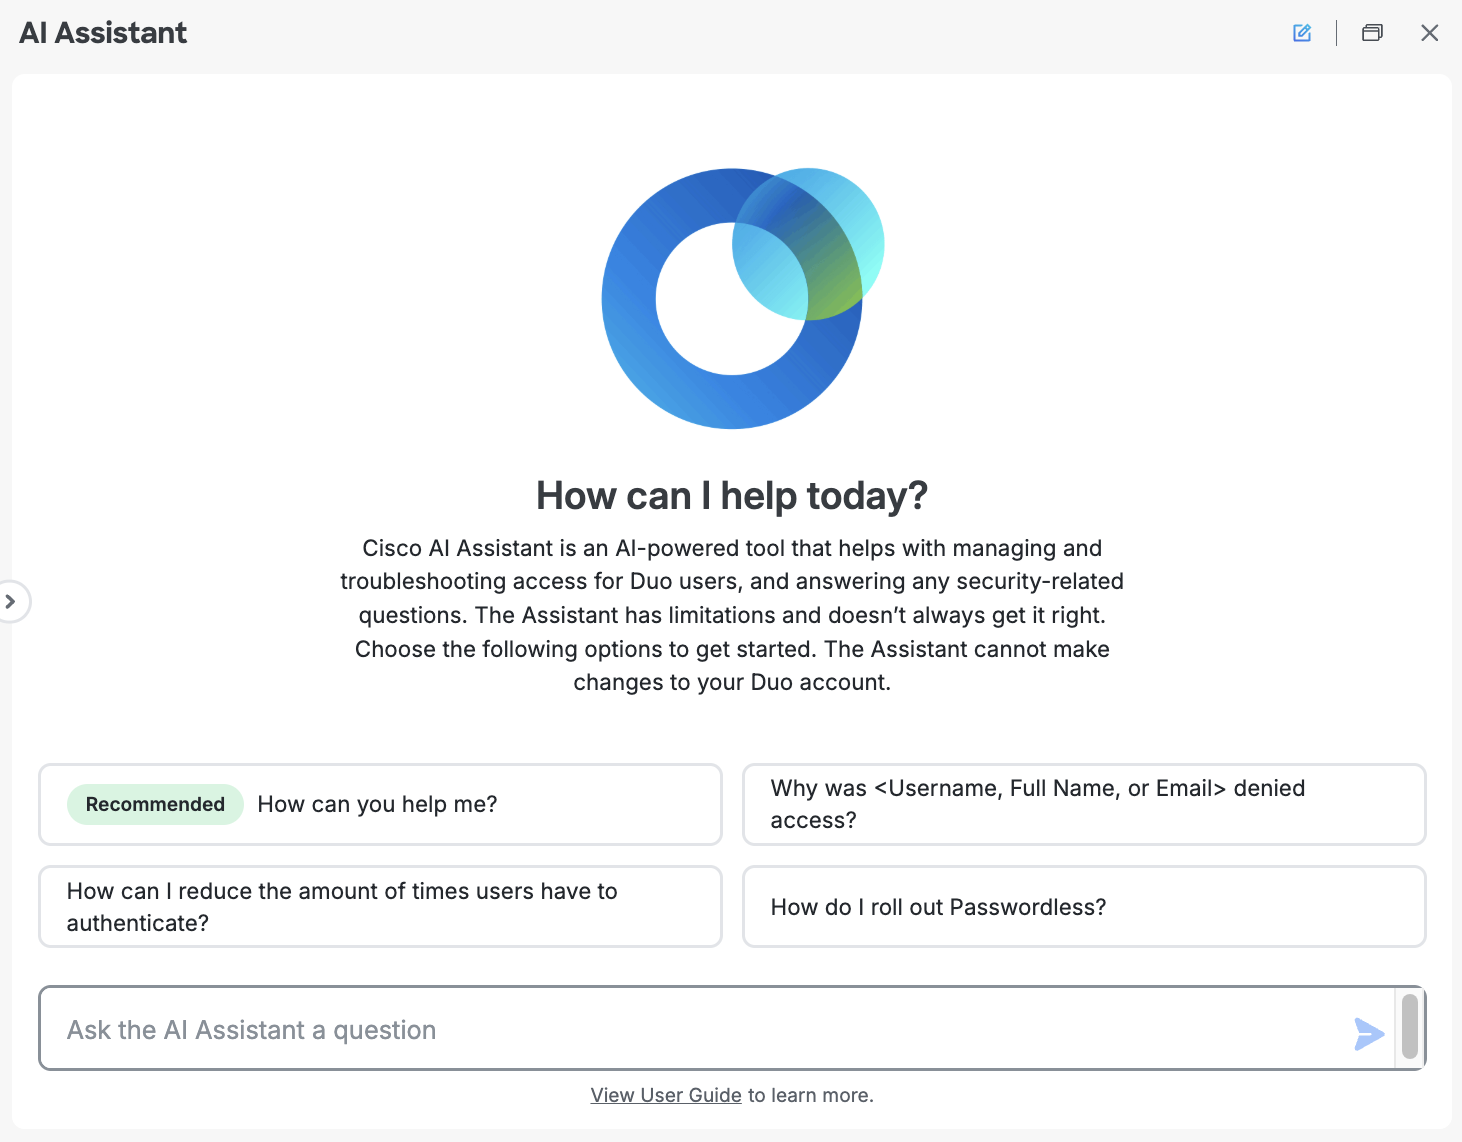Click the green Recommended badge
Image resolution: width=1462 pixels, height=1142 pixels.
point(155,805)
